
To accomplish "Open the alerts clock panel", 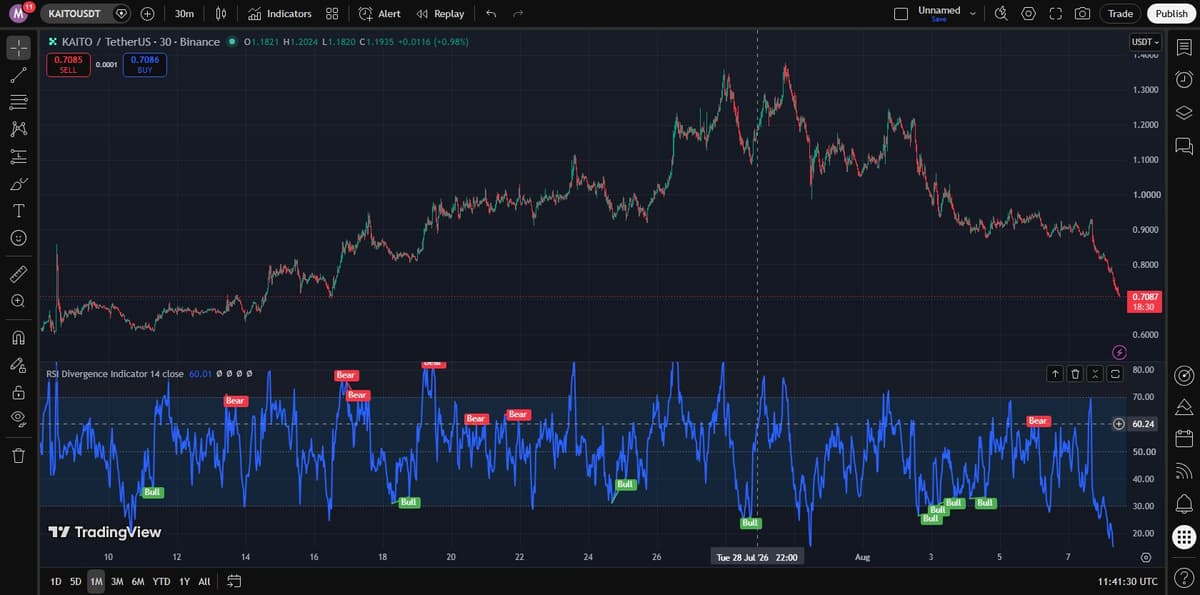I will [x=1184, y=80].
